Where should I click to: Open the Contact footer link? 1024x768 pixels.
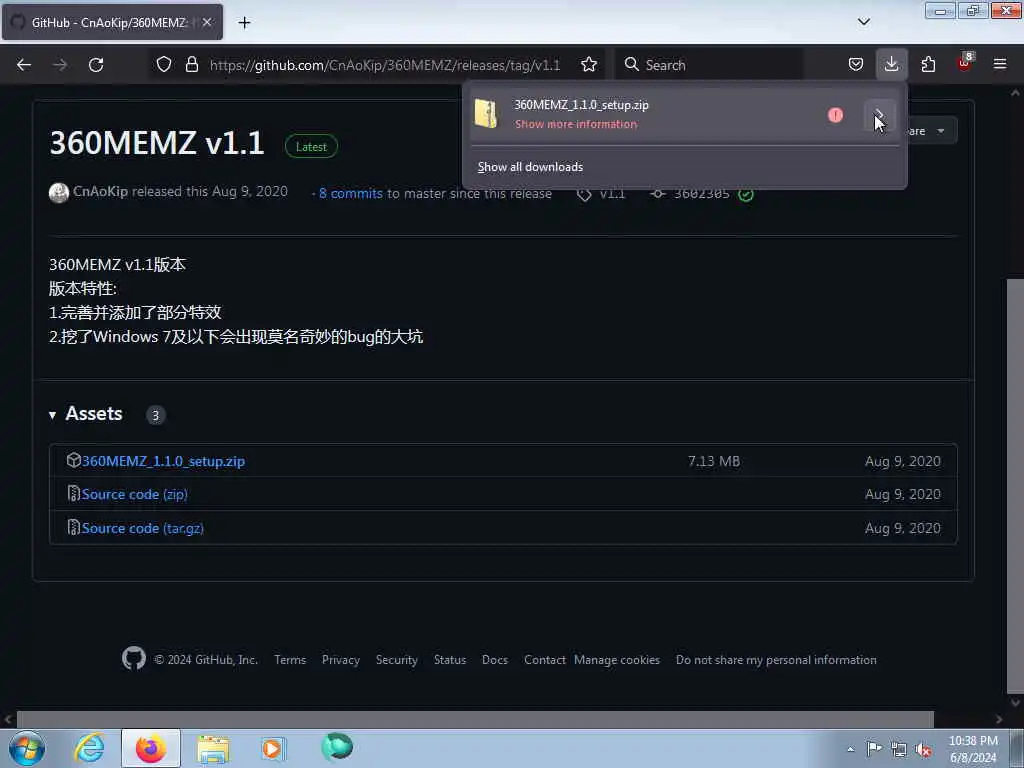click(x=545, y=660)
